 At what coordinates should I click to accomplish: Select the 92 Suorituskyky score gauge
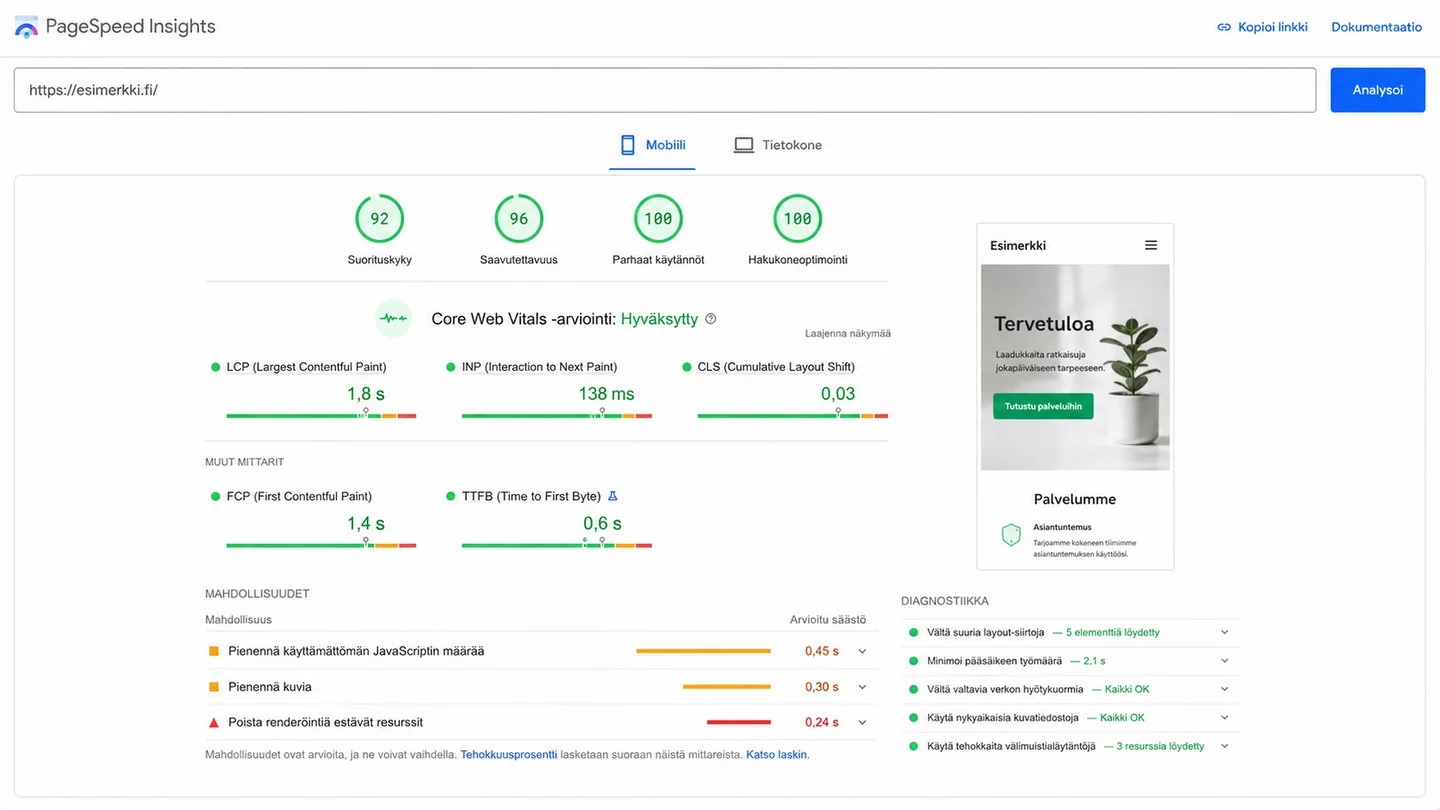click(380, 219)
